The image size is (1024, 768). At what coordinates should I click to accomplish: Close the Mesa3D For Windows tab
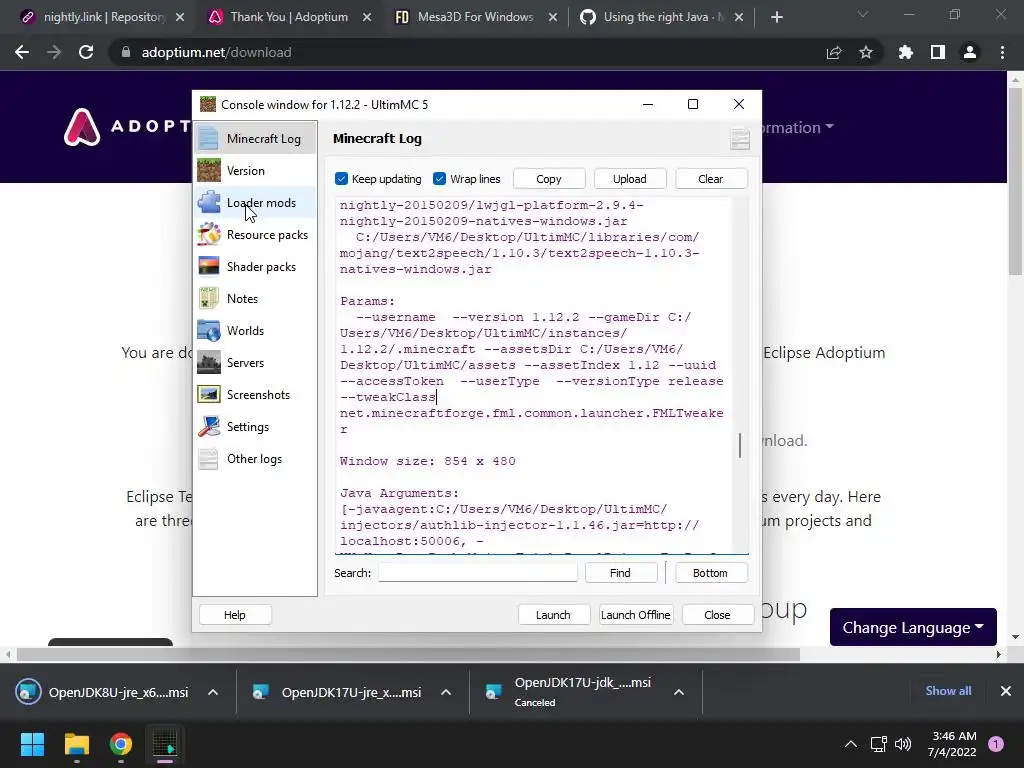[552, 17]
